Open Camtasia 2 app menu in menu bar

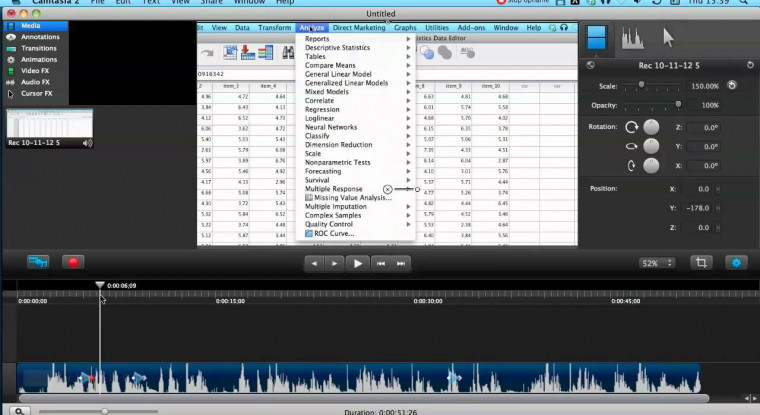(56, 2)
